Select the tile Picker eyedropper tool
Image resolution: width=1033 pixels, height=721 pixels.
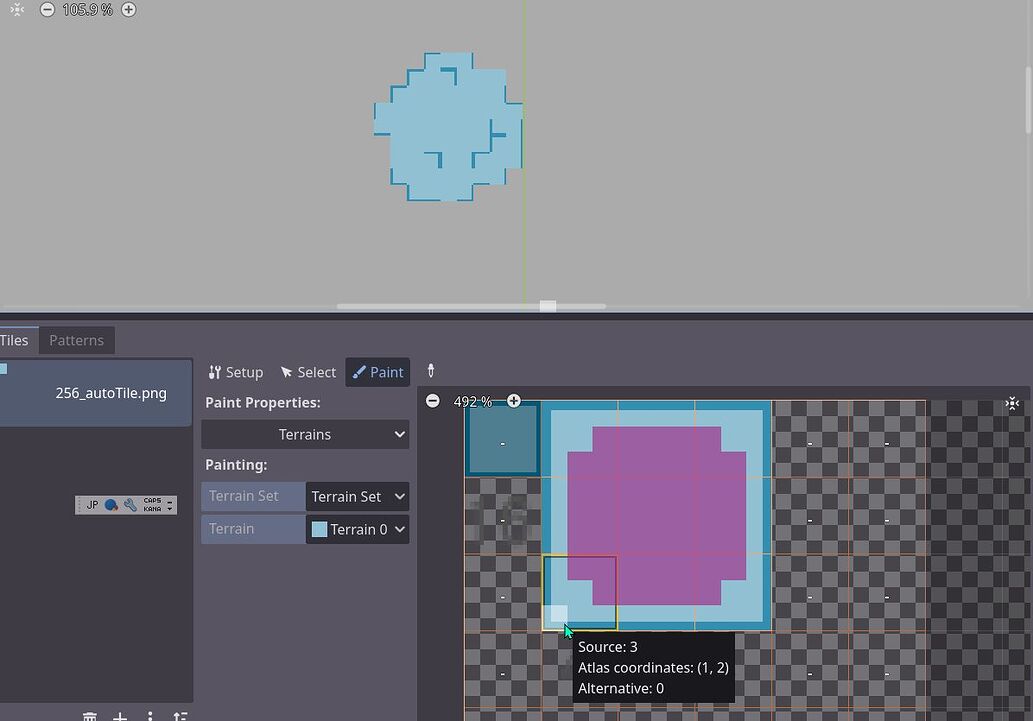[430, 371]
